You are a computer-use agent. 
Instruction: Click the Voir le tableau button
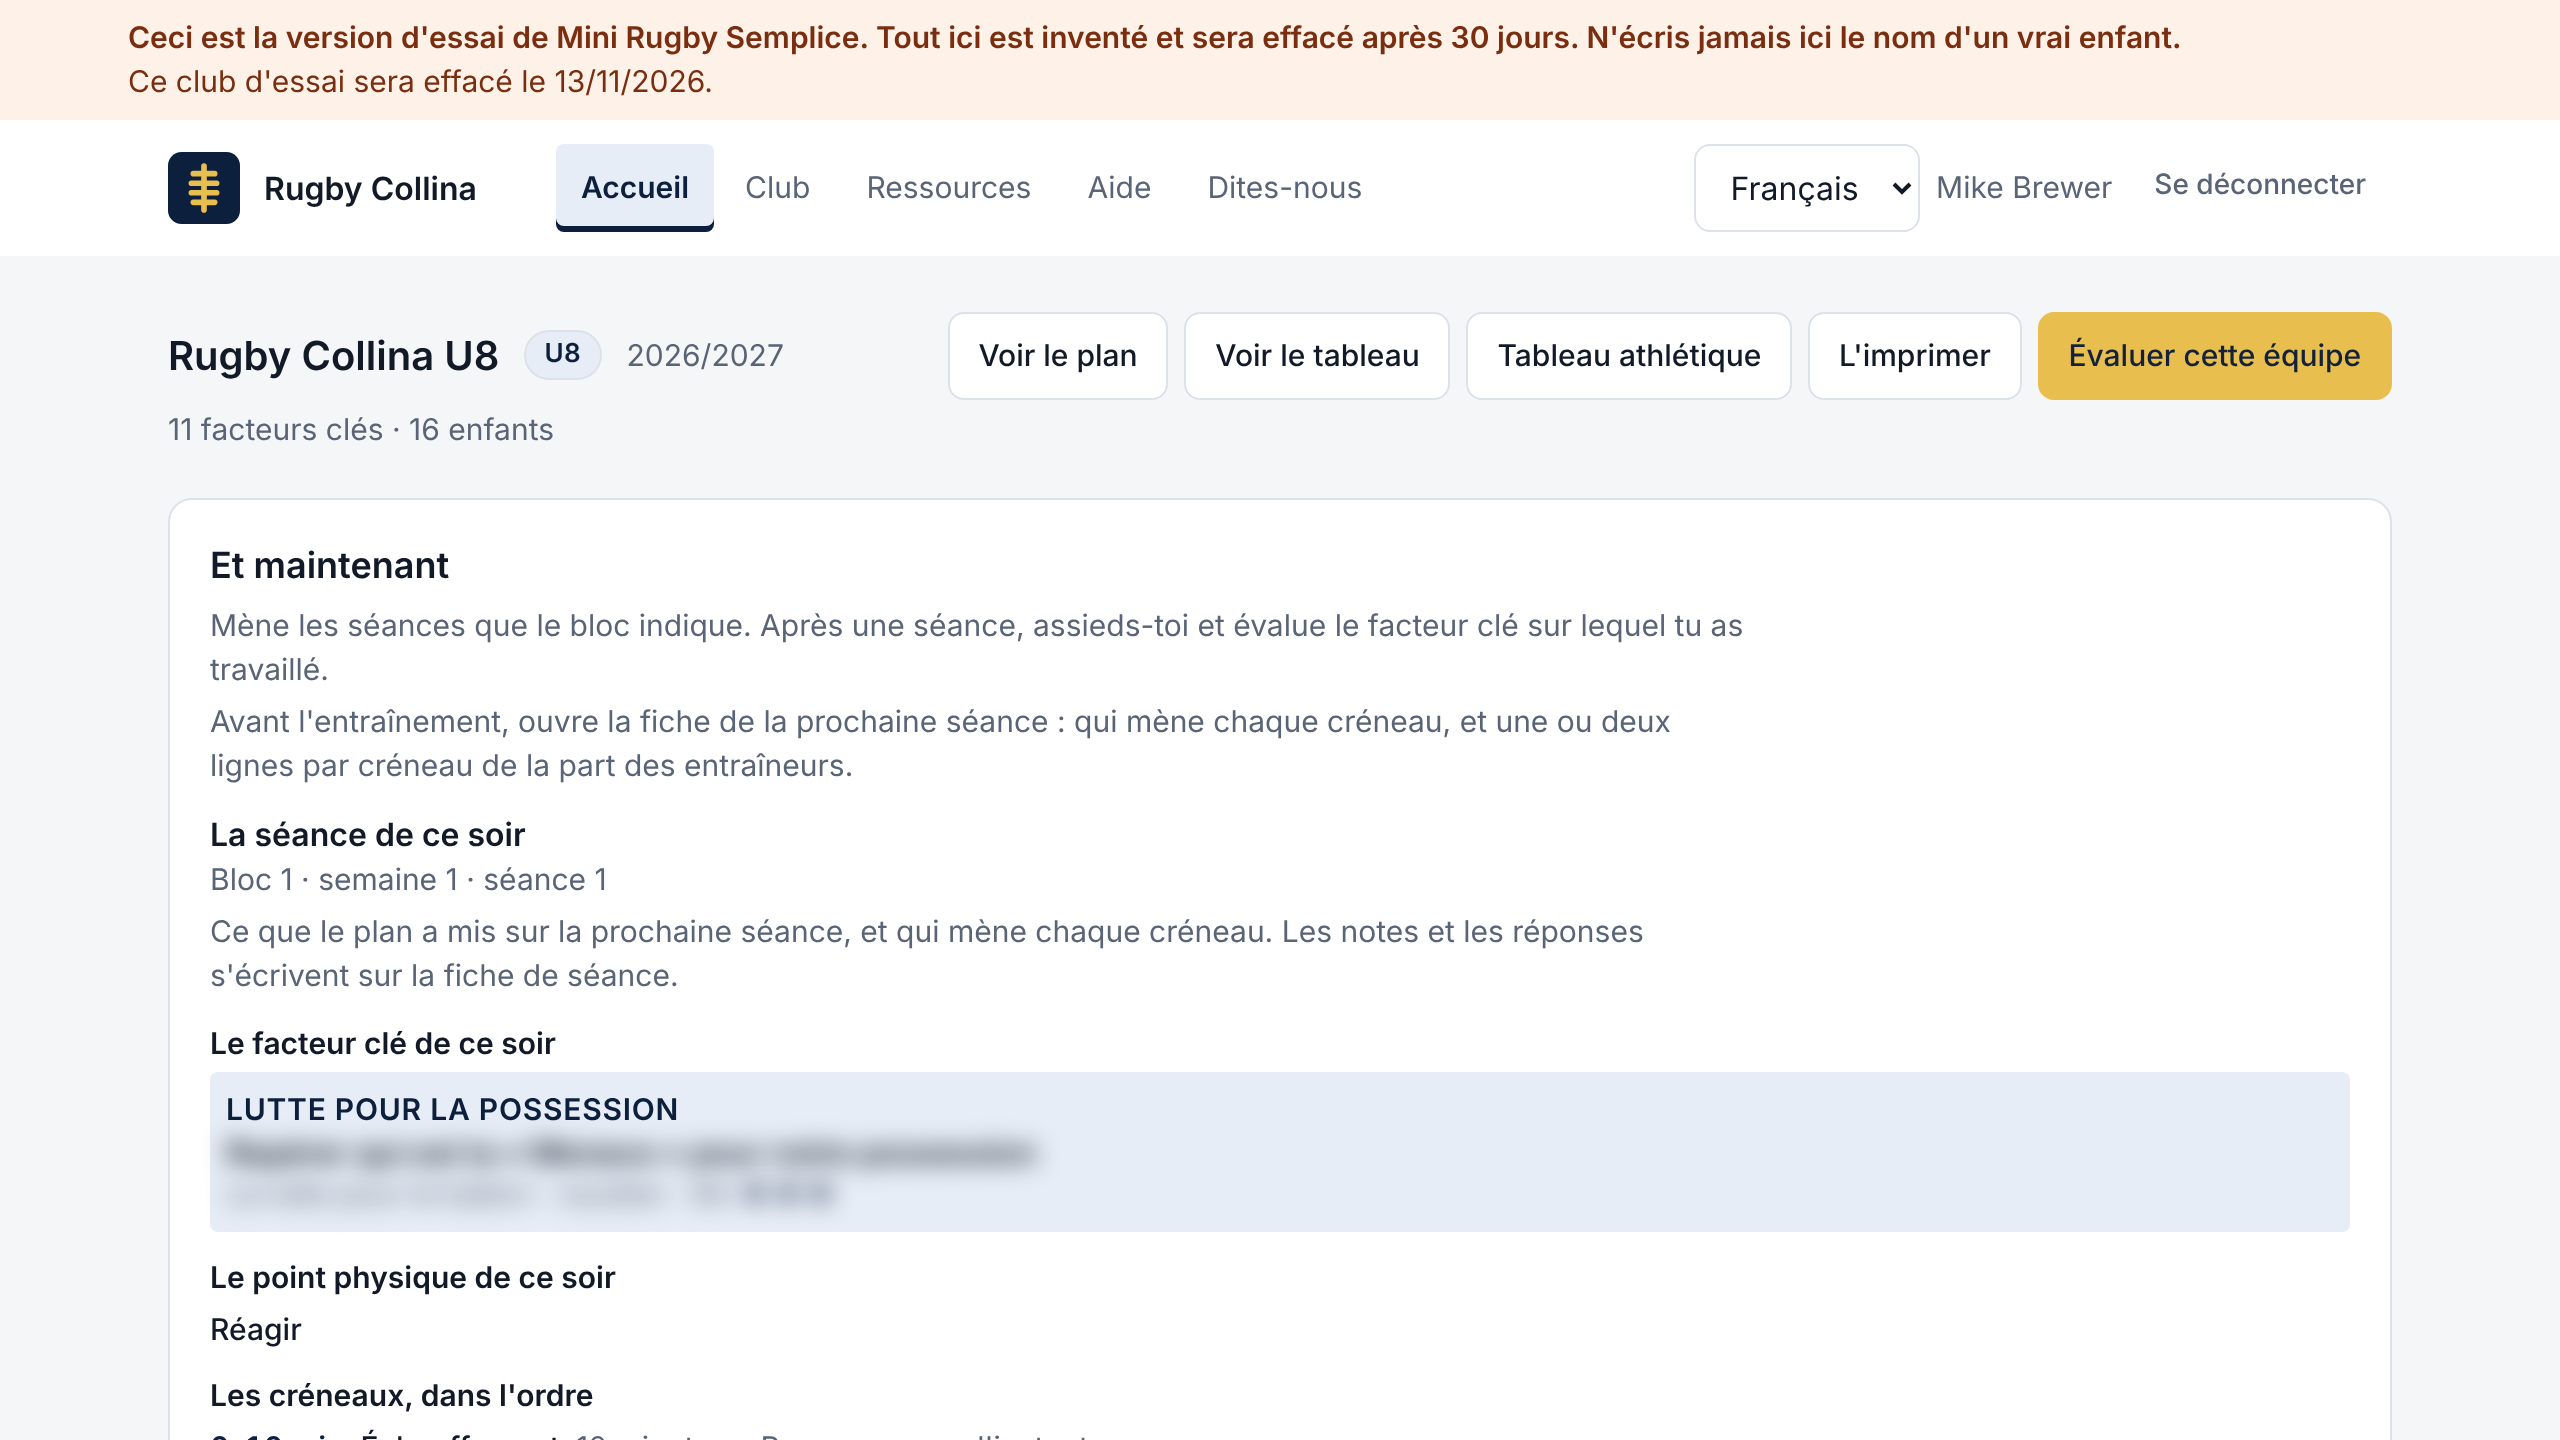pyautogui.click(x=1317, y=356)
